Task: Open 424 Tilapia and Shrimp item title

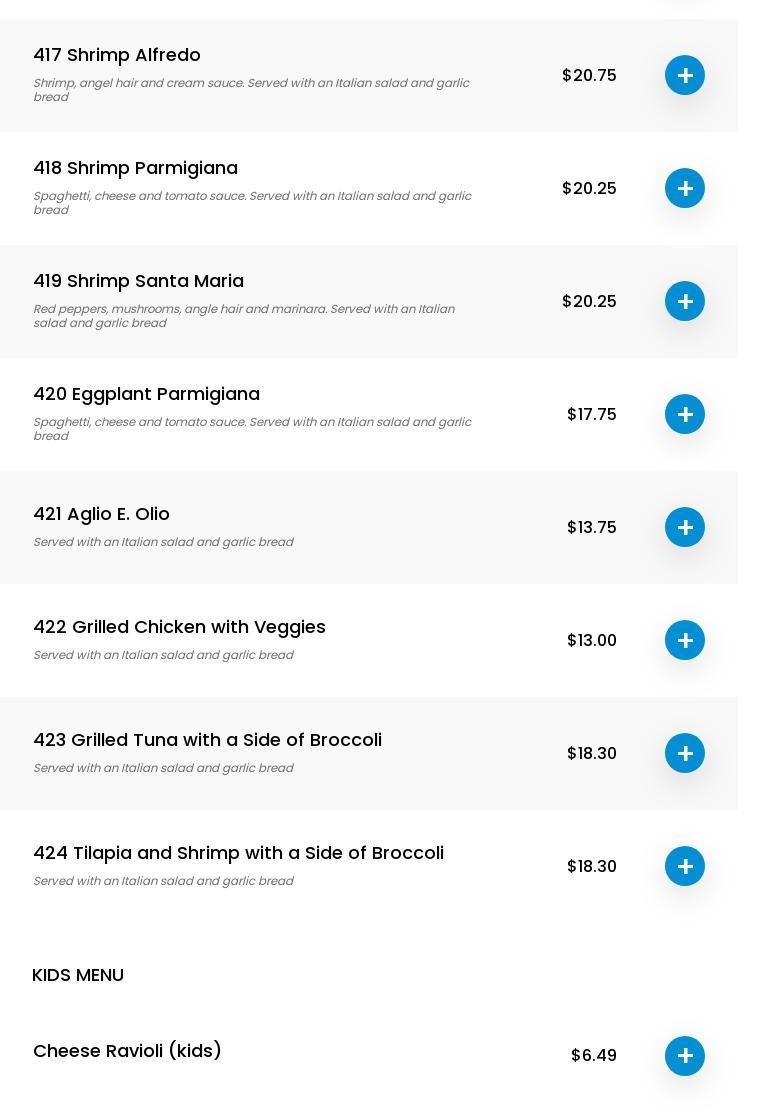Action: pyautogui.click(x=238, y=853)
